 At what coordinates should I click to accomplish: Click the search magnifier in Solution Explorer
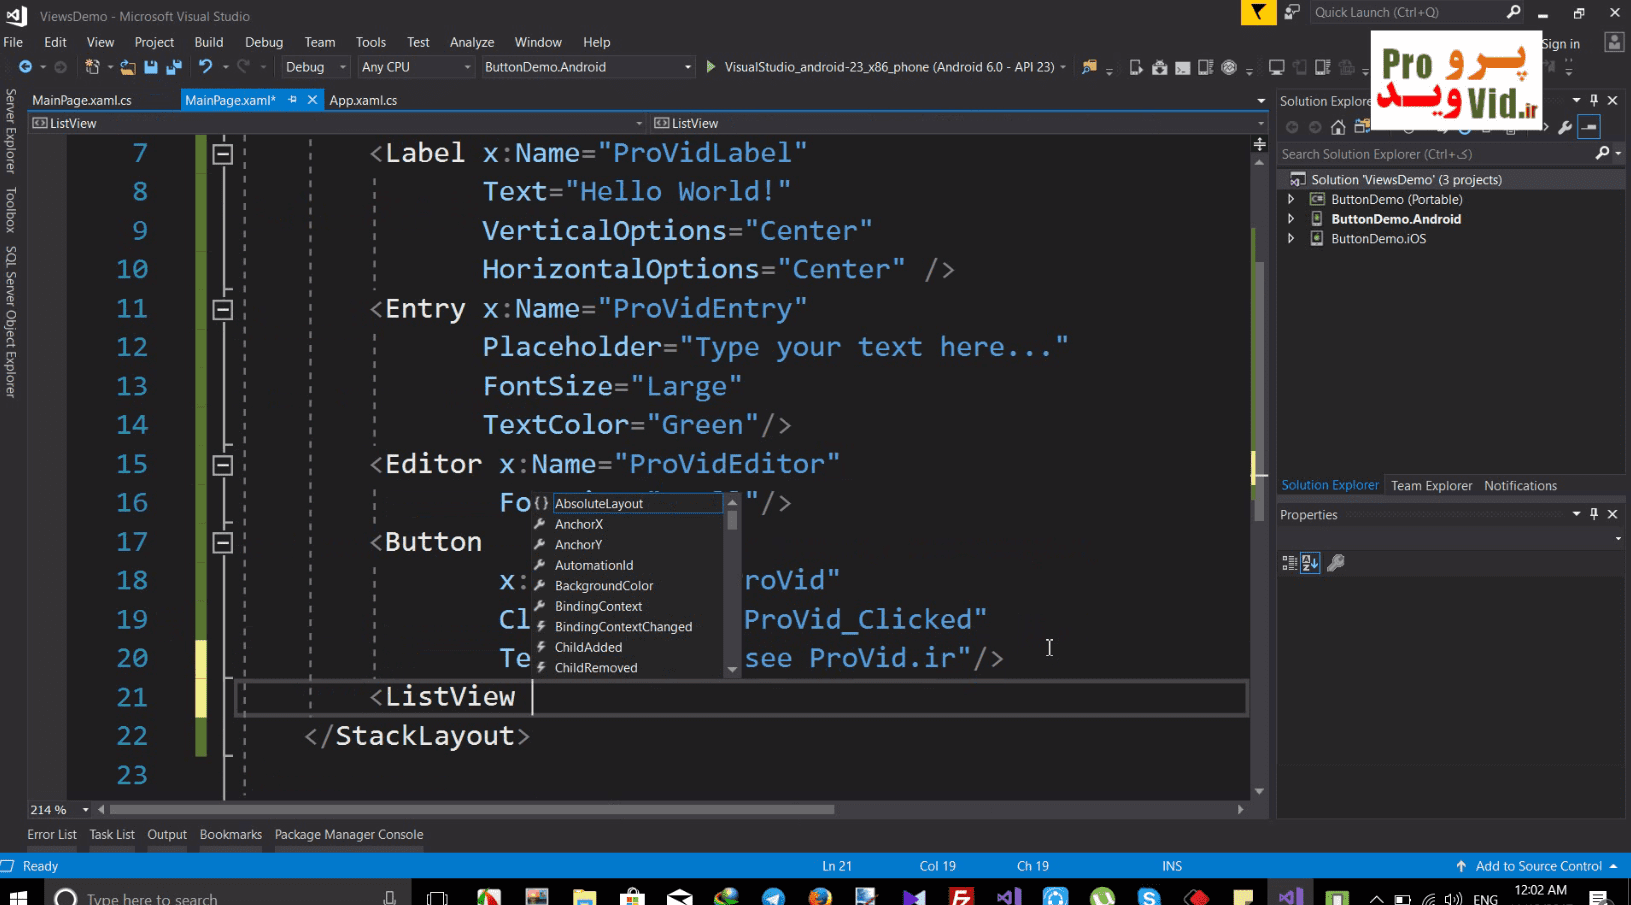pos(1602,153)
